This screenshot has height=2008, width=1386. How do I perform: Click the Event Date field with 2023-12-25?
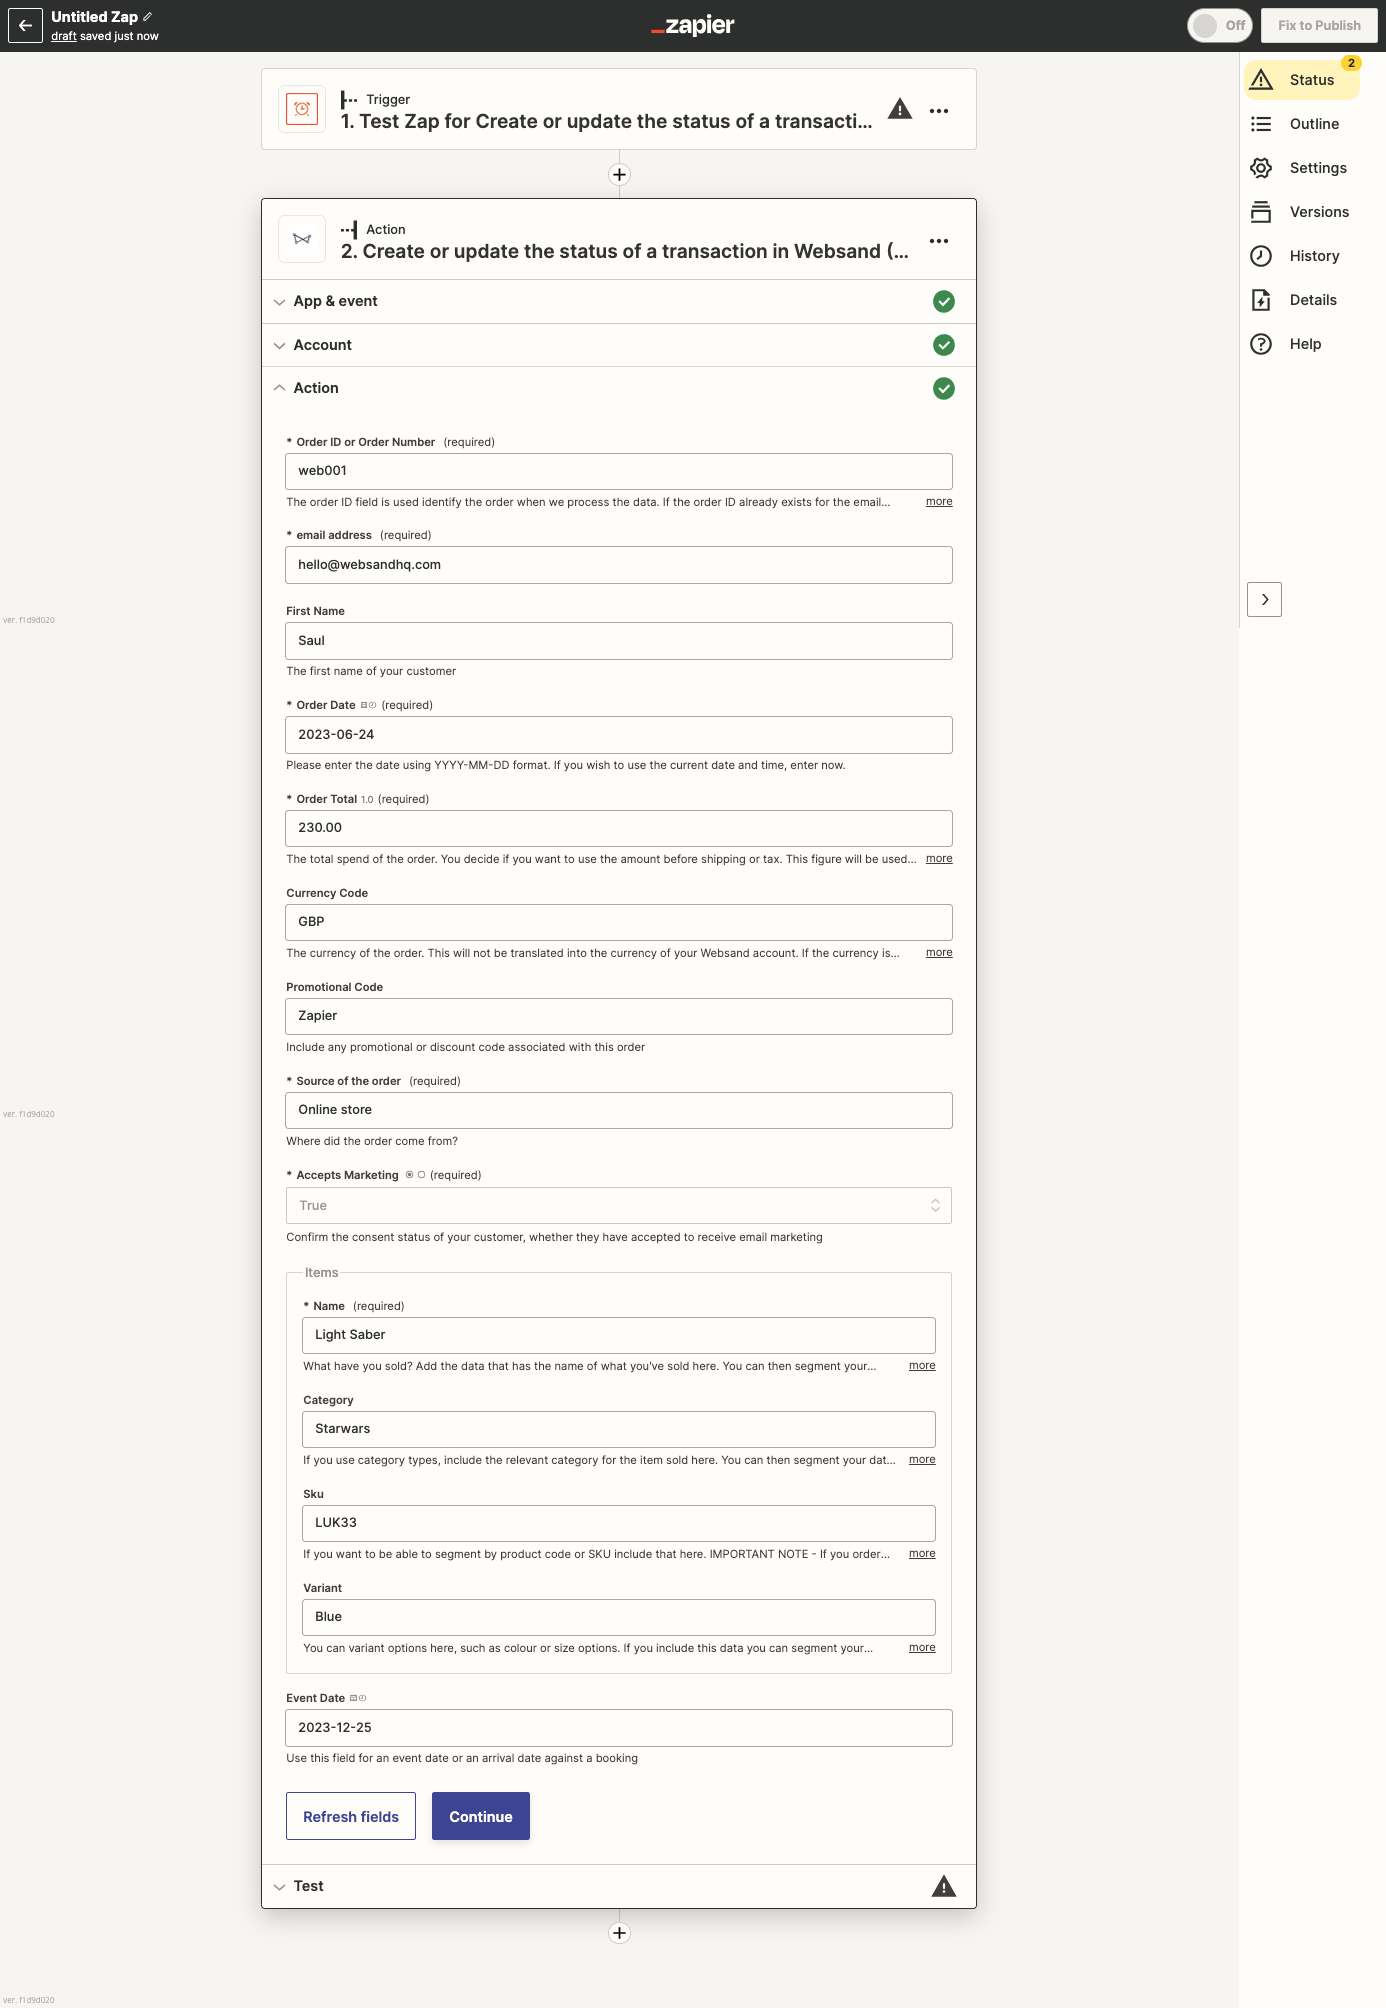click(x=619, y=1728)
